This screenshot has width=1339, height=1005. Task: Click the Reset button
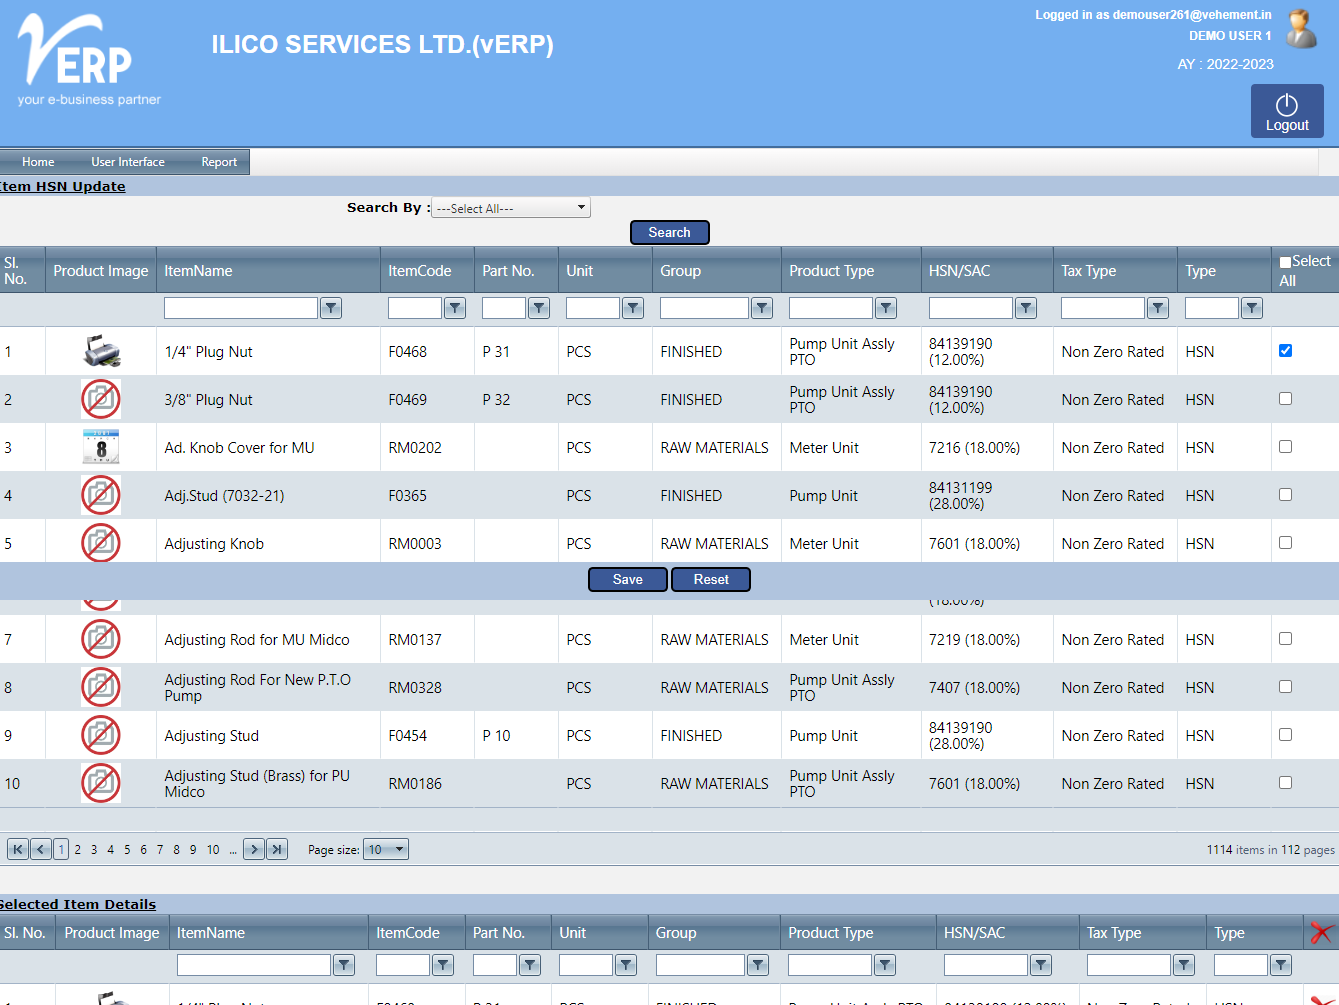coord(711,579)
